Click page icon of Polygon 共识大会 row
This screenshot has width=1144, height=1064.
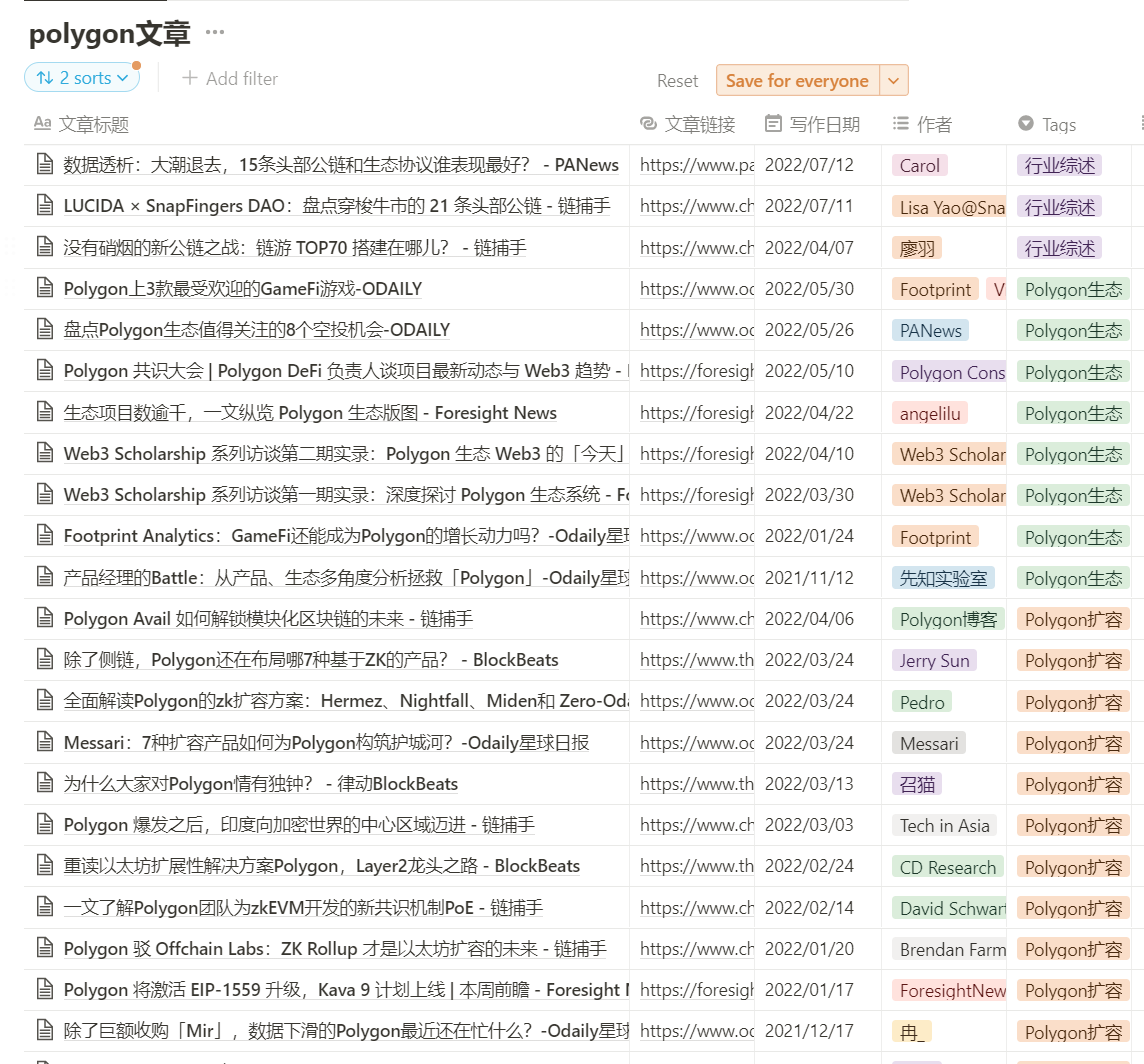pyautogui.click(x=45, y=371)
